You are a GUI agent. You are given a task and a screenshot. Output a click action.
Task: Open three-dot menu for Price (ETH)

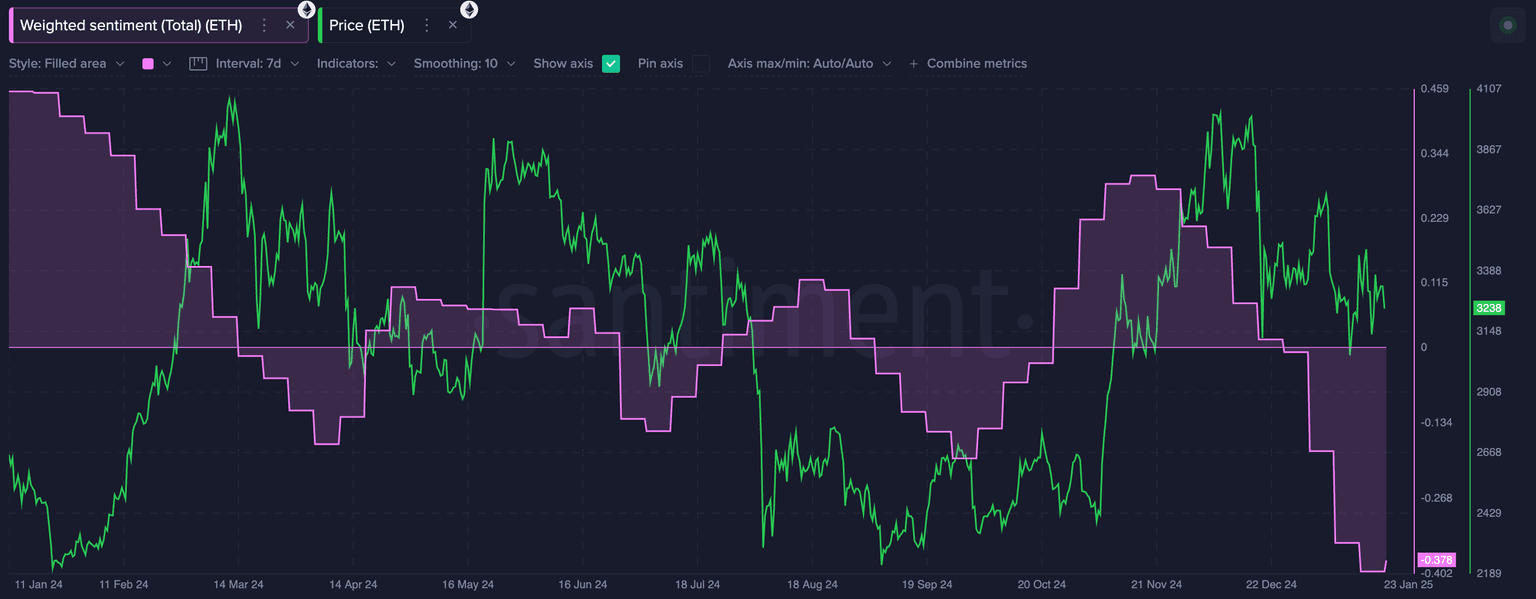[427, 25]
